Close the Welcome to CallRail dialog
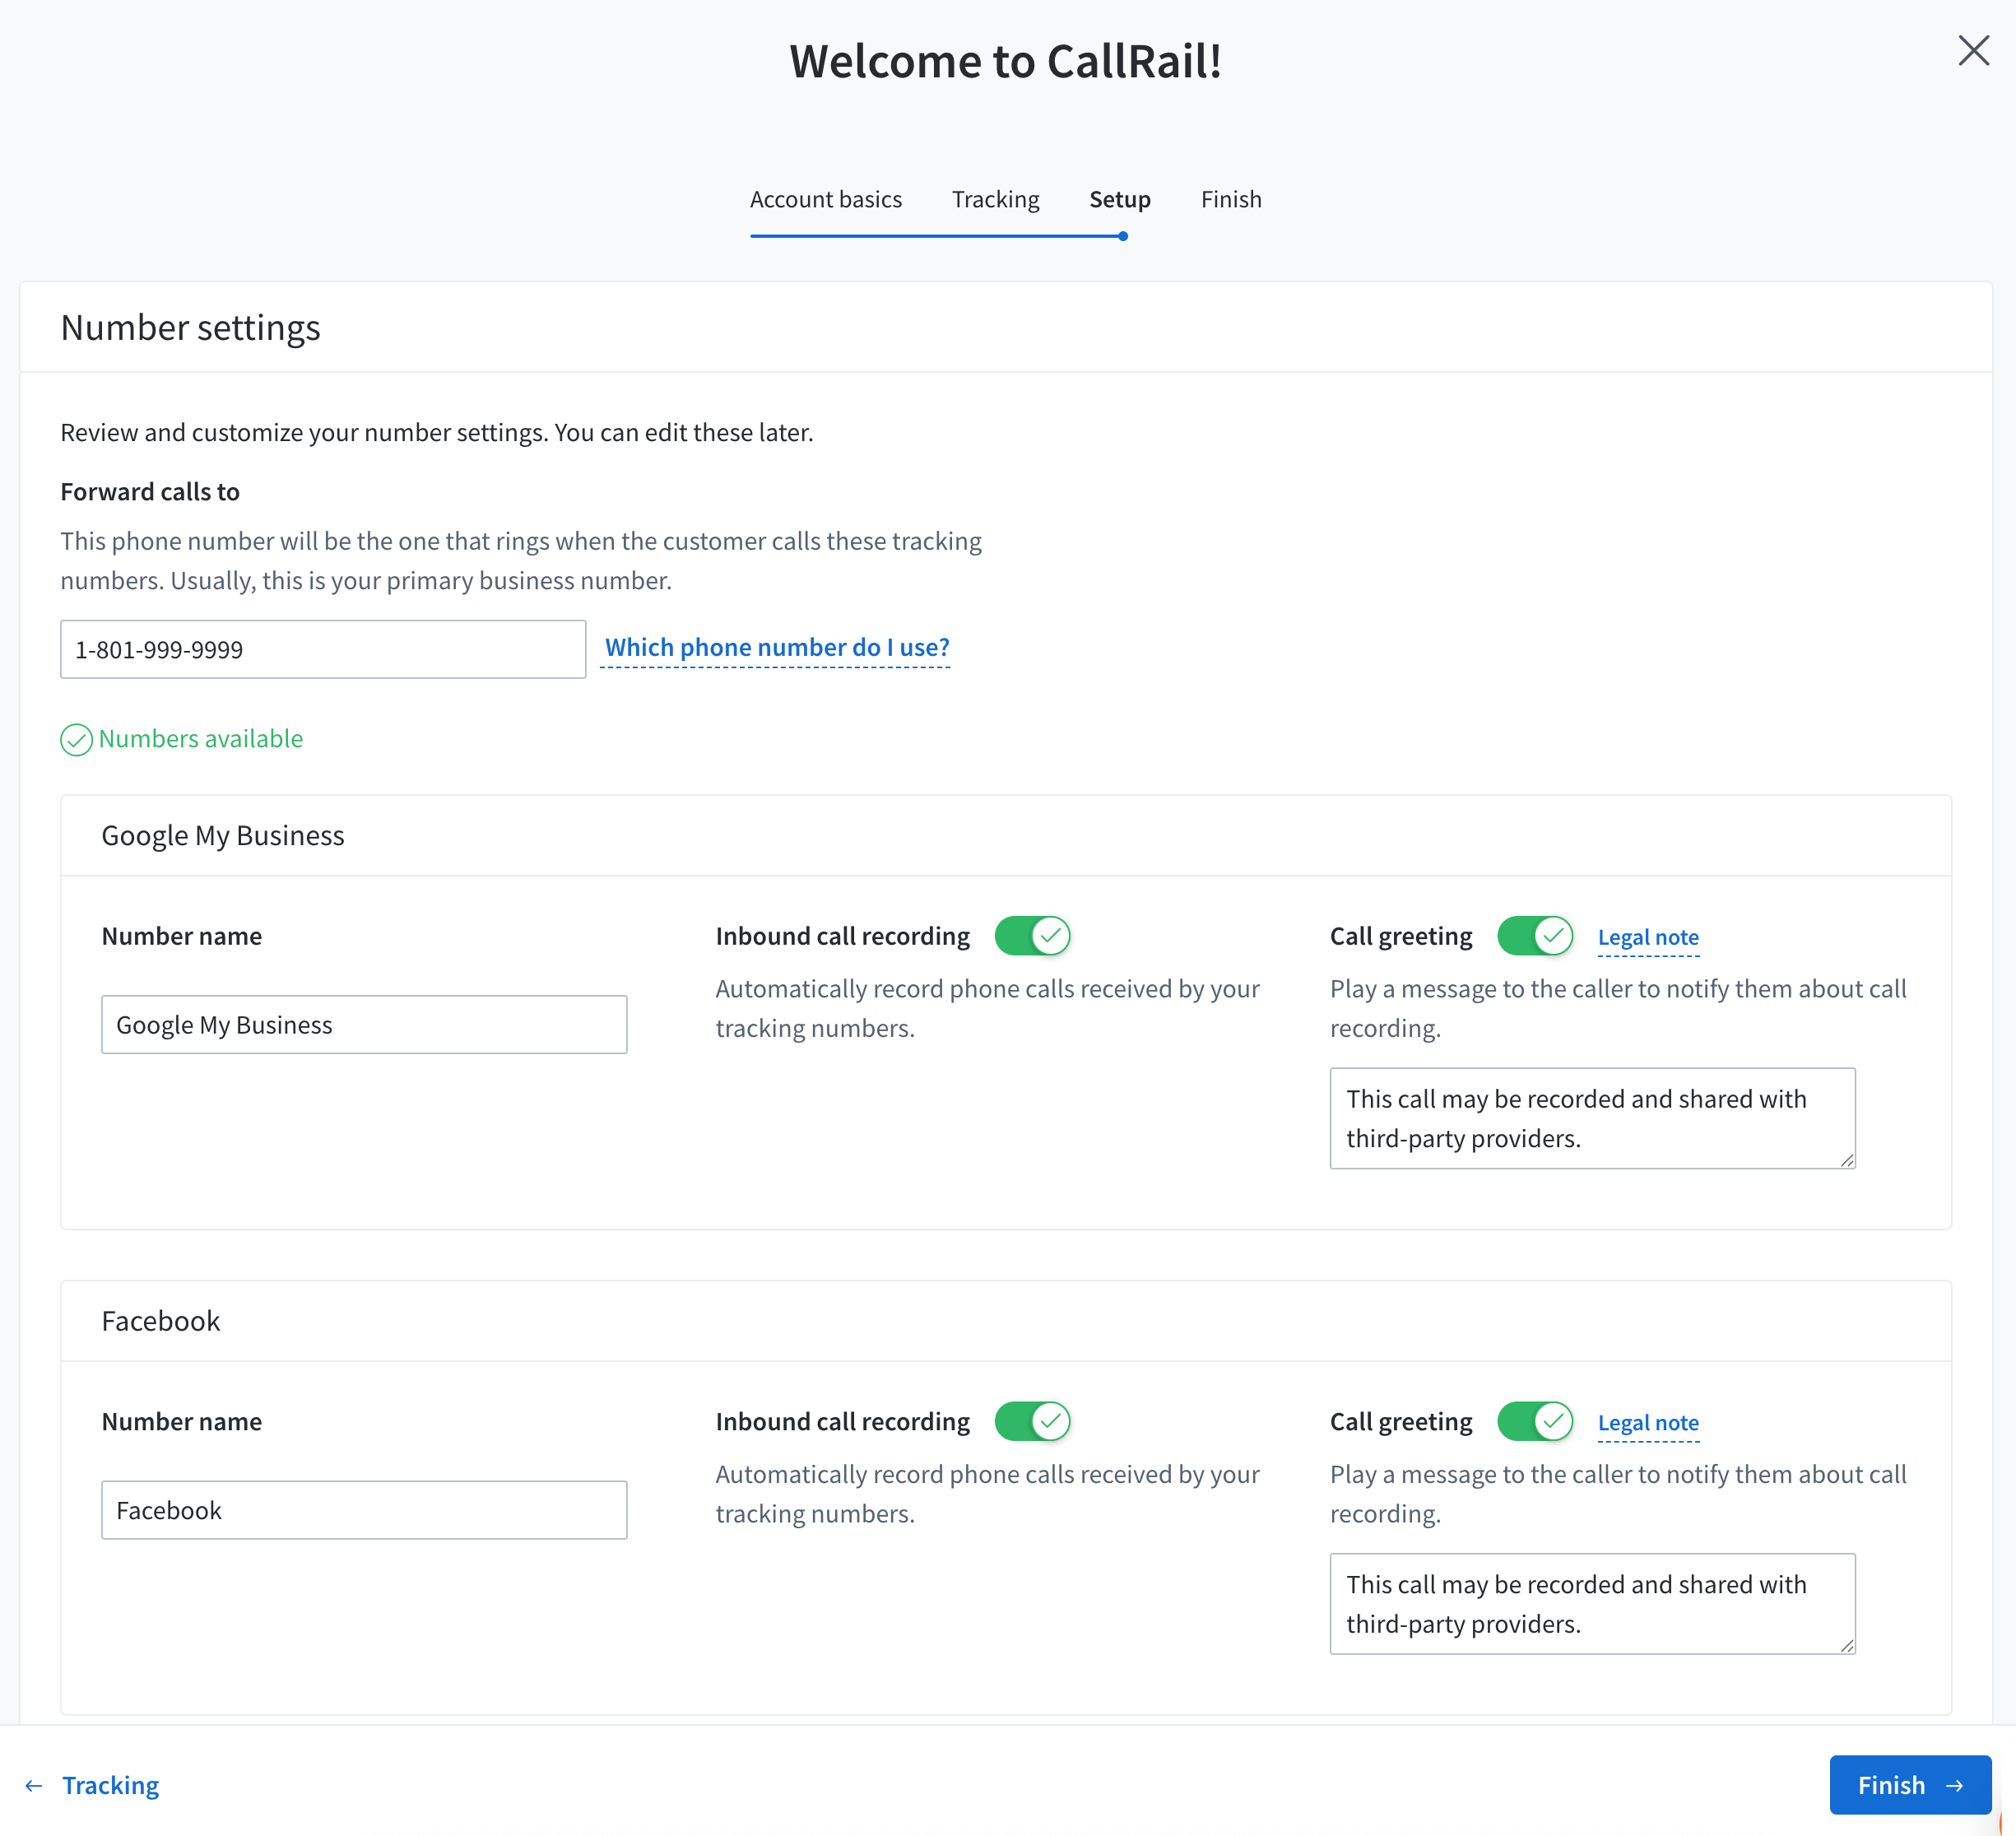The width and height of the screenshot is (2016, 1836). point(1973,50)
